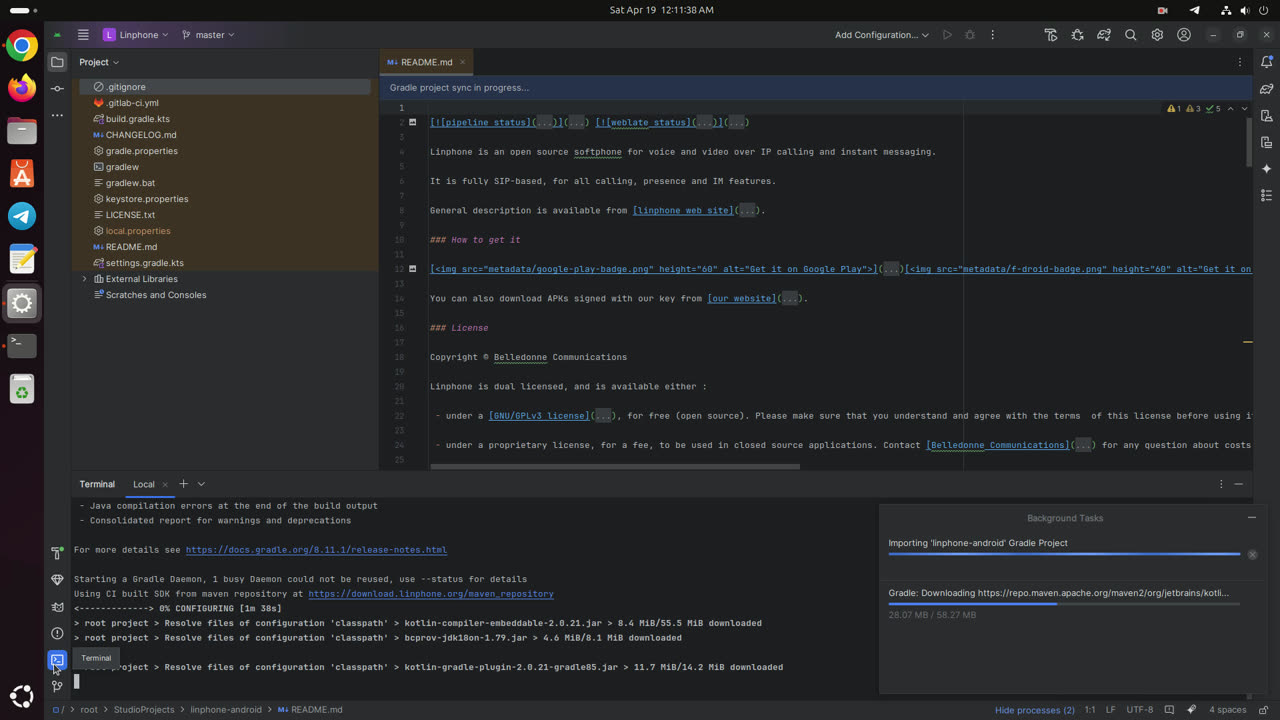Expand External Libraries tree node
The width and height of the screenshot is (1280, 720).
tap(84, 279)
